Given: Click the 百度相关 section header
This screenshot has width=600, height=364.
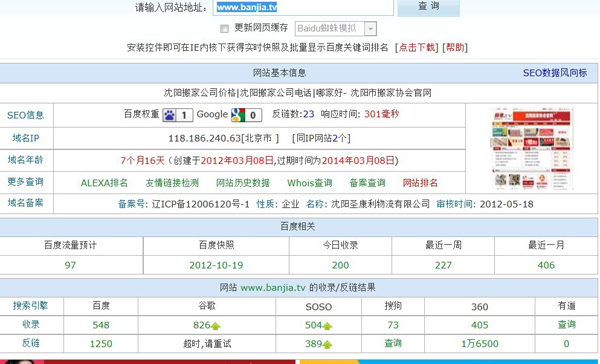Looking at the screenshot, I should (x=298, y=227).
